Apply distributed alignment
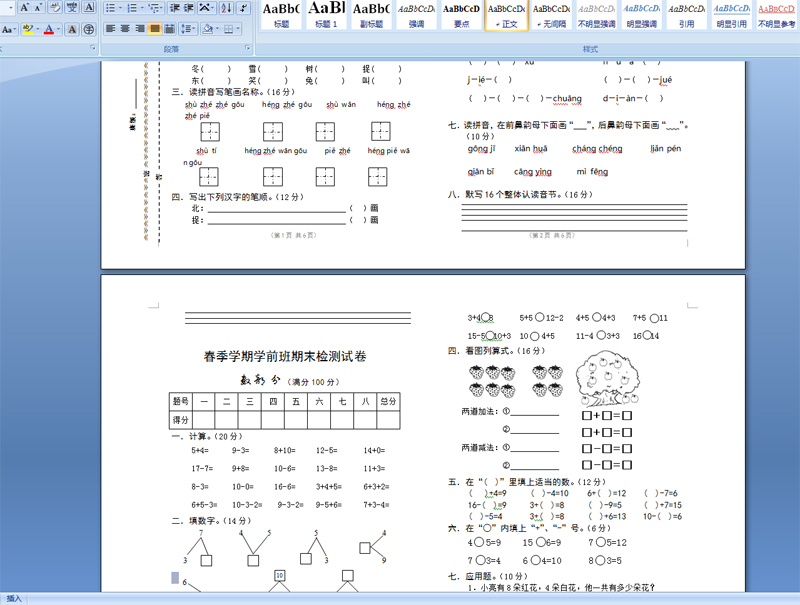Image resolution: width=800 pixels, height=605 pixels. tap(169, 29)
